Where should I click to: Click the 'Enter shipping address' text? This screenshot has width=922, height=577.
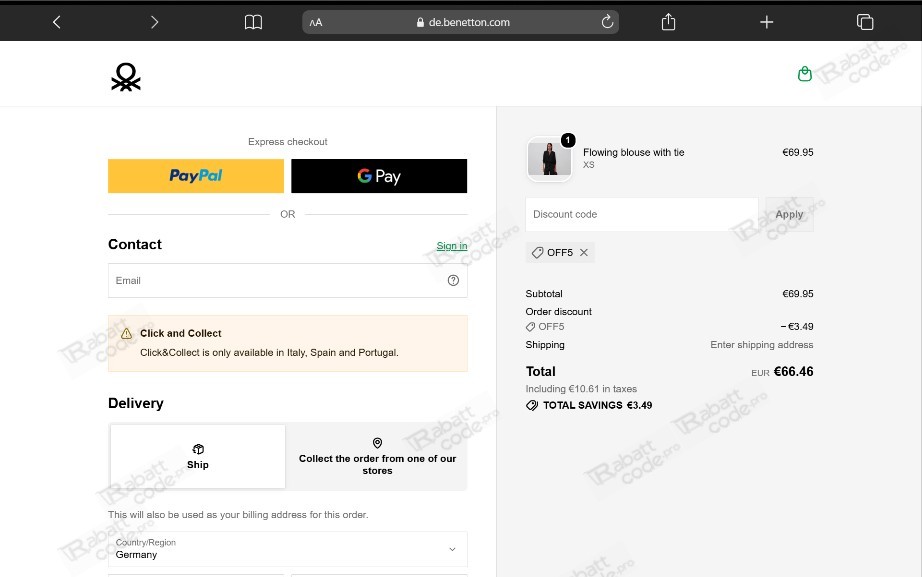point(761,345)
